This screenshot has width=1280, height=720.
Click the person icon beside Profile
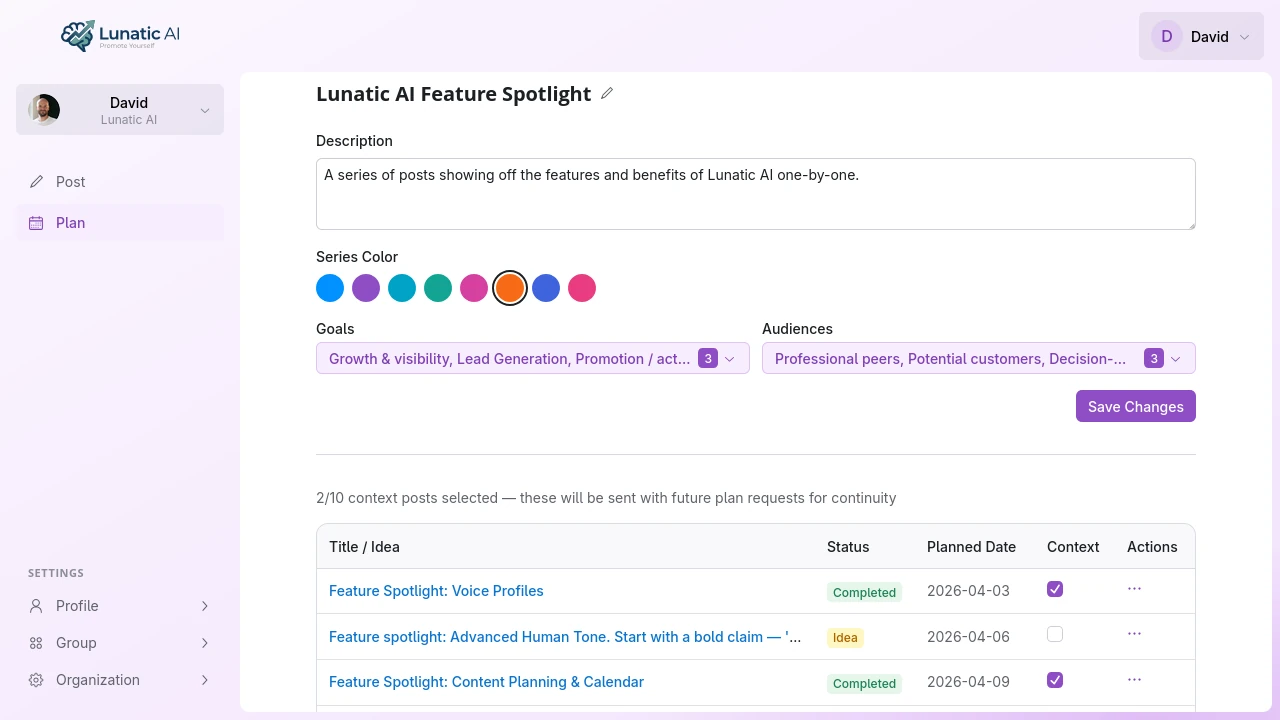pos(36,606)
